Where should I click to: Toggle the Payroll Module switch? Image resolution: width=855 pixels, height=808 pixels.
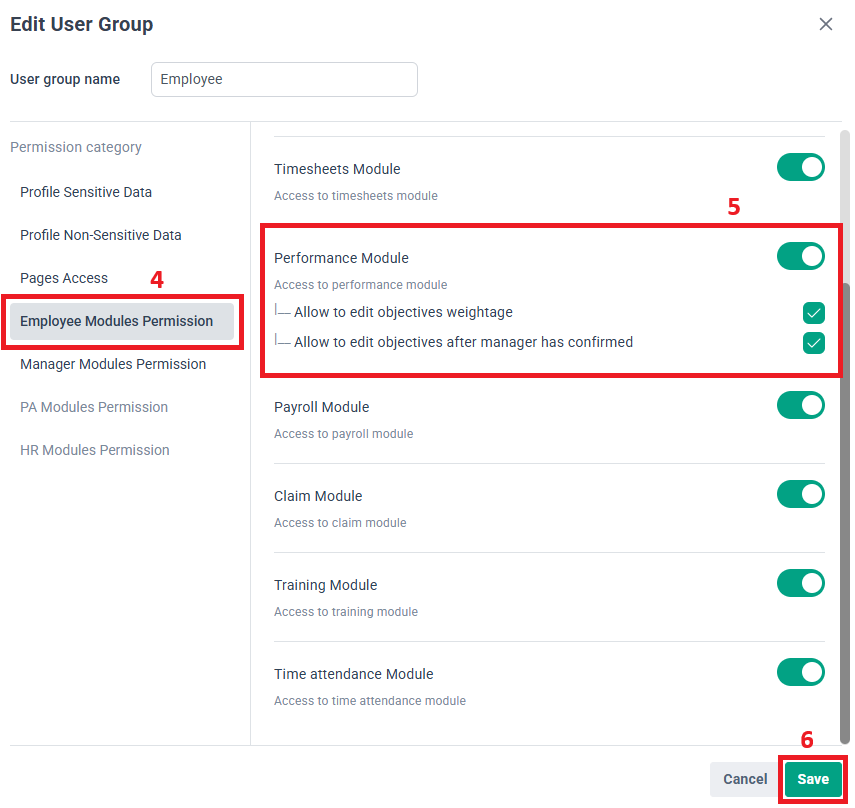tap(800, 405)
